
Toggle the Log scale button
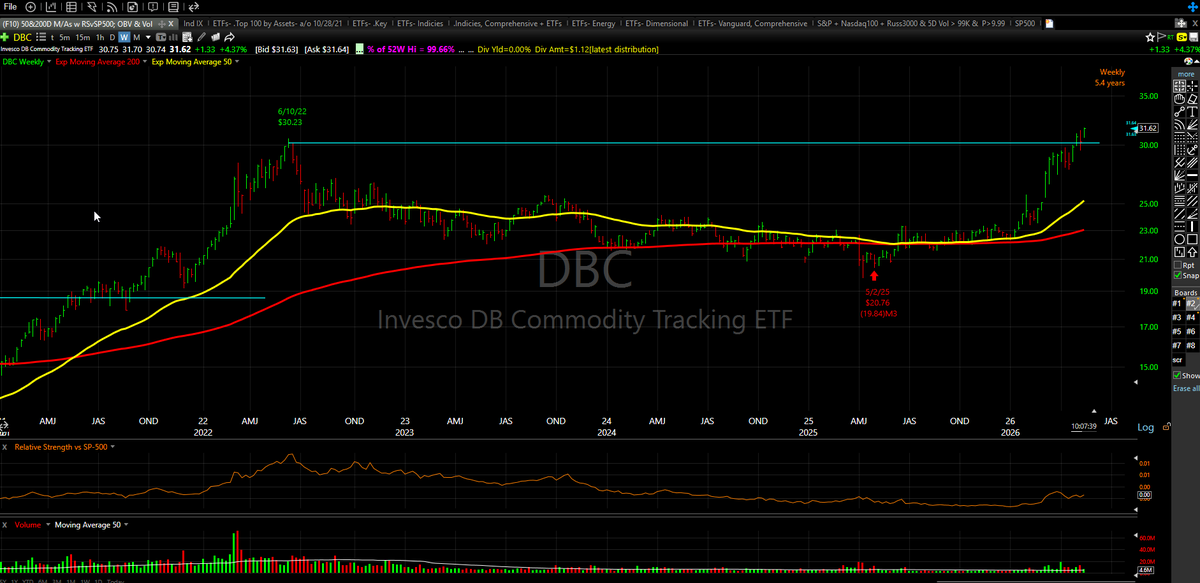coord(1145,427)
